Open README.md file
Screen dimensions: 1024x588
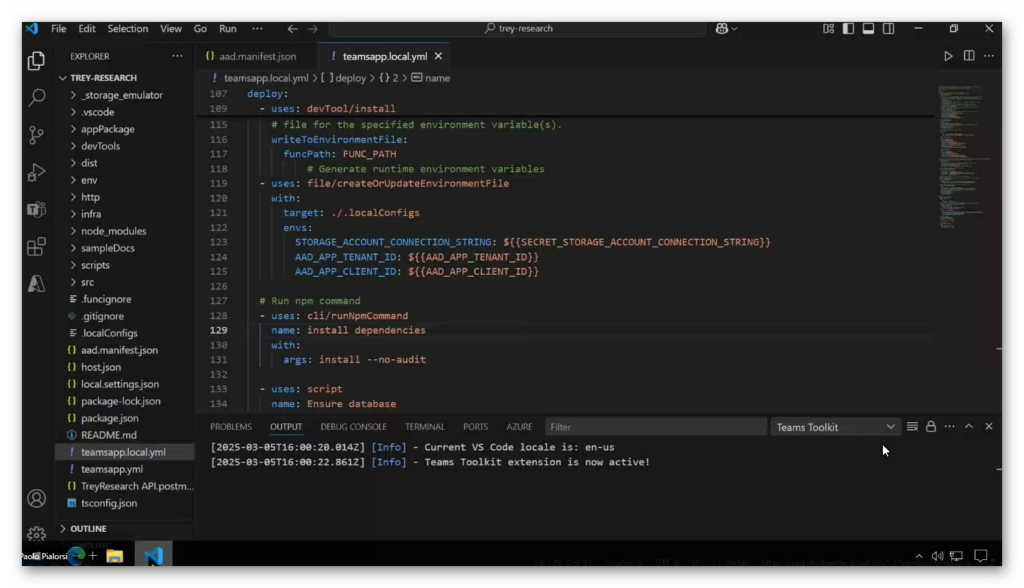[x=108, y=435]
